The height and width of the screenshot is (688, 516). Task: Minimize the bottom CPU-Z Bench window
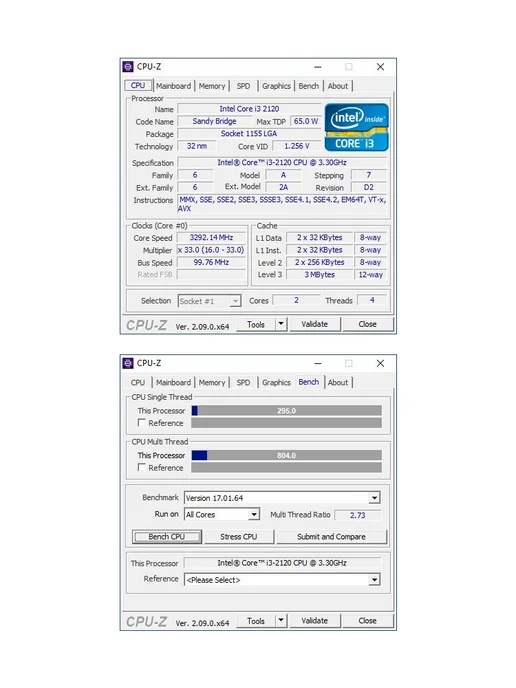(318, 364)
